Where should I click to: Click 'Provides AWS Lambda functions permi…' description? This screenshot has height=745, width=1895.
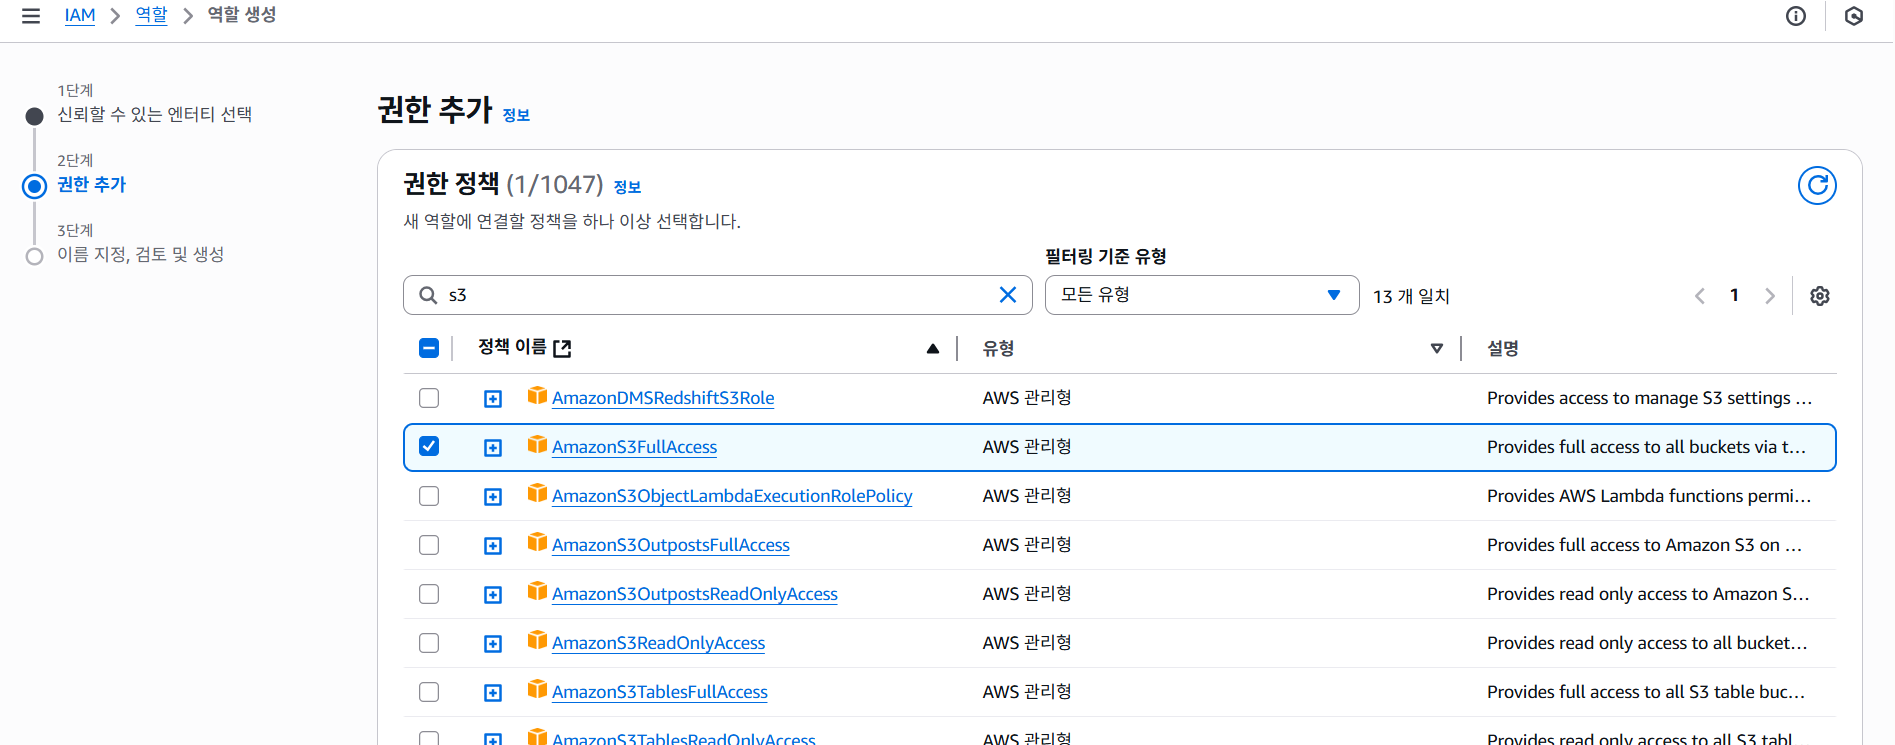[1649, 496]
